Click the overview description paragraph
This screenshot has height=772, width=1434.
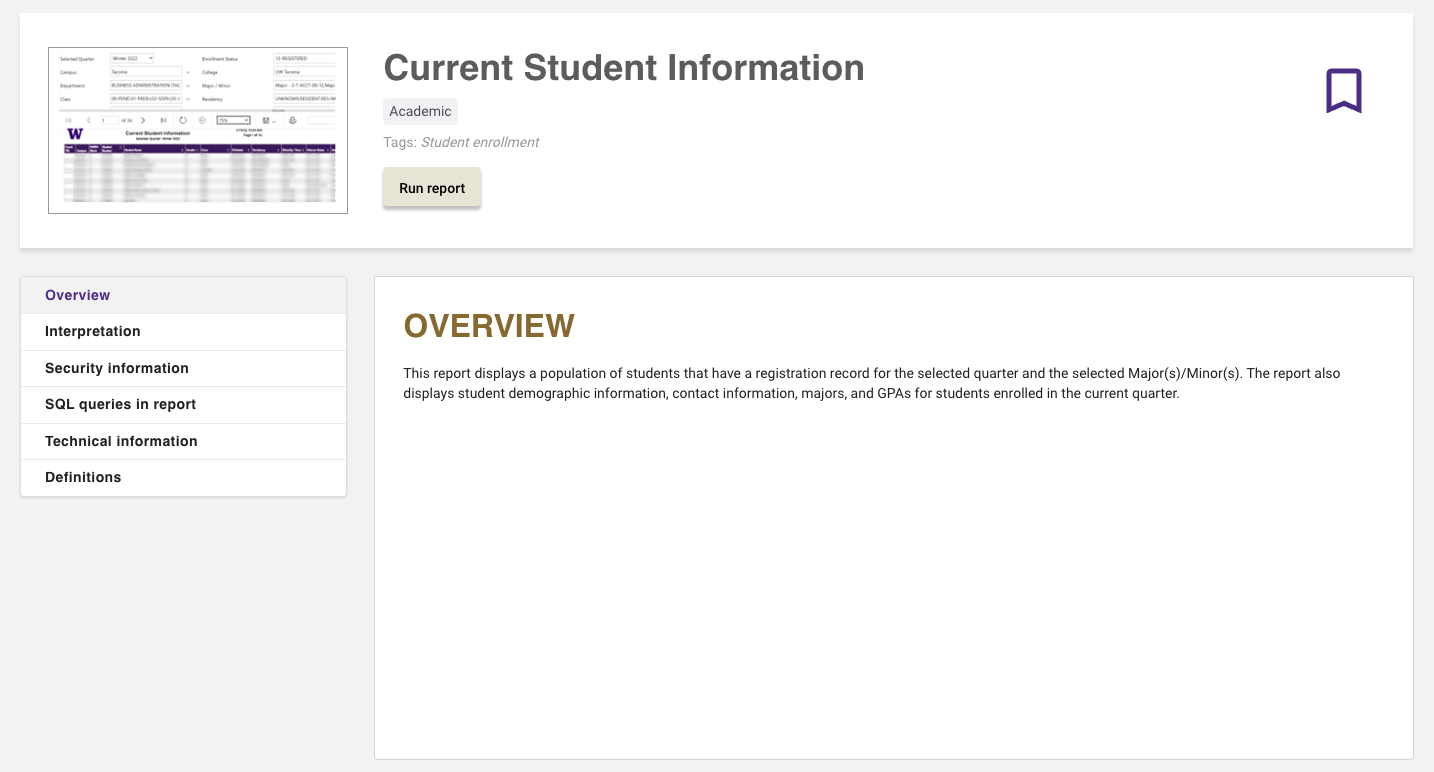(870, 383)
